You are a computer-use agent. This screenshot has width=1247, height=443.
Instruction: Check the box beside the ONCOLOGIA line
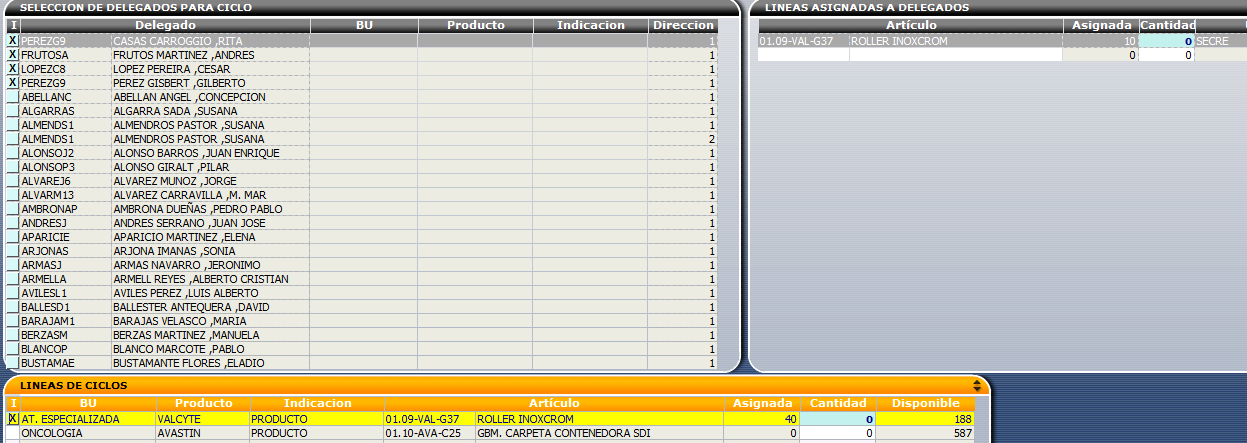pyautogui.click(x=13, y=433)
